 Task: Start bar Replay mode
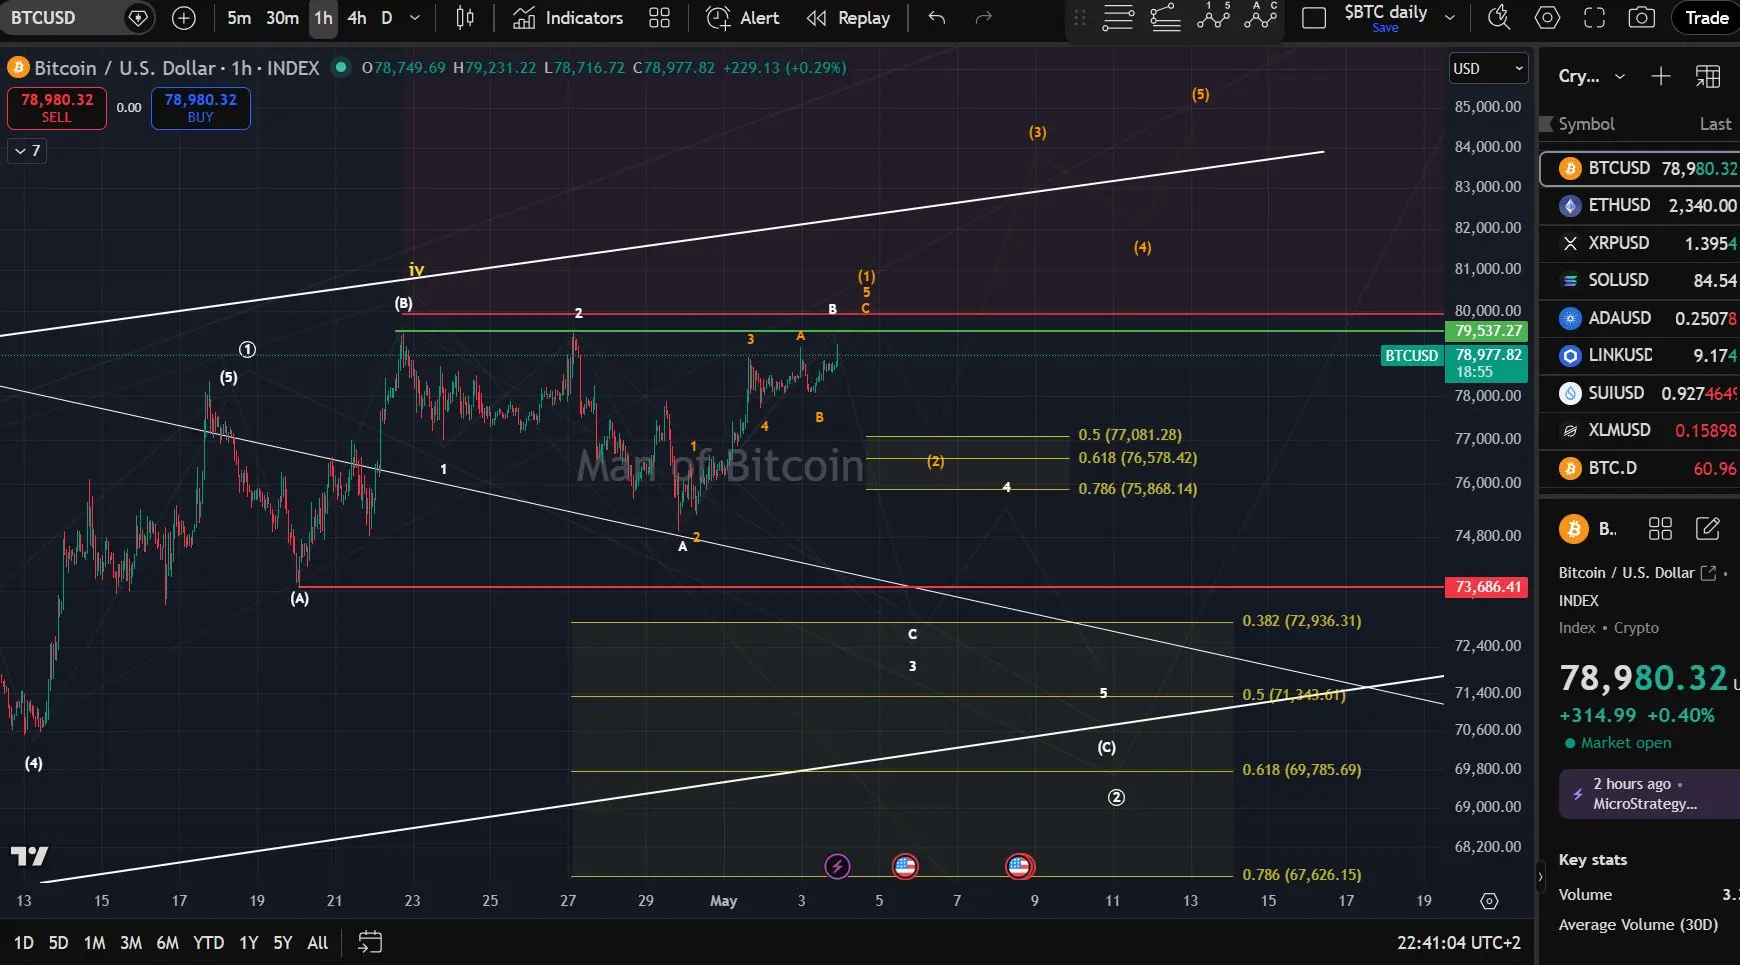tap(848, 18)
